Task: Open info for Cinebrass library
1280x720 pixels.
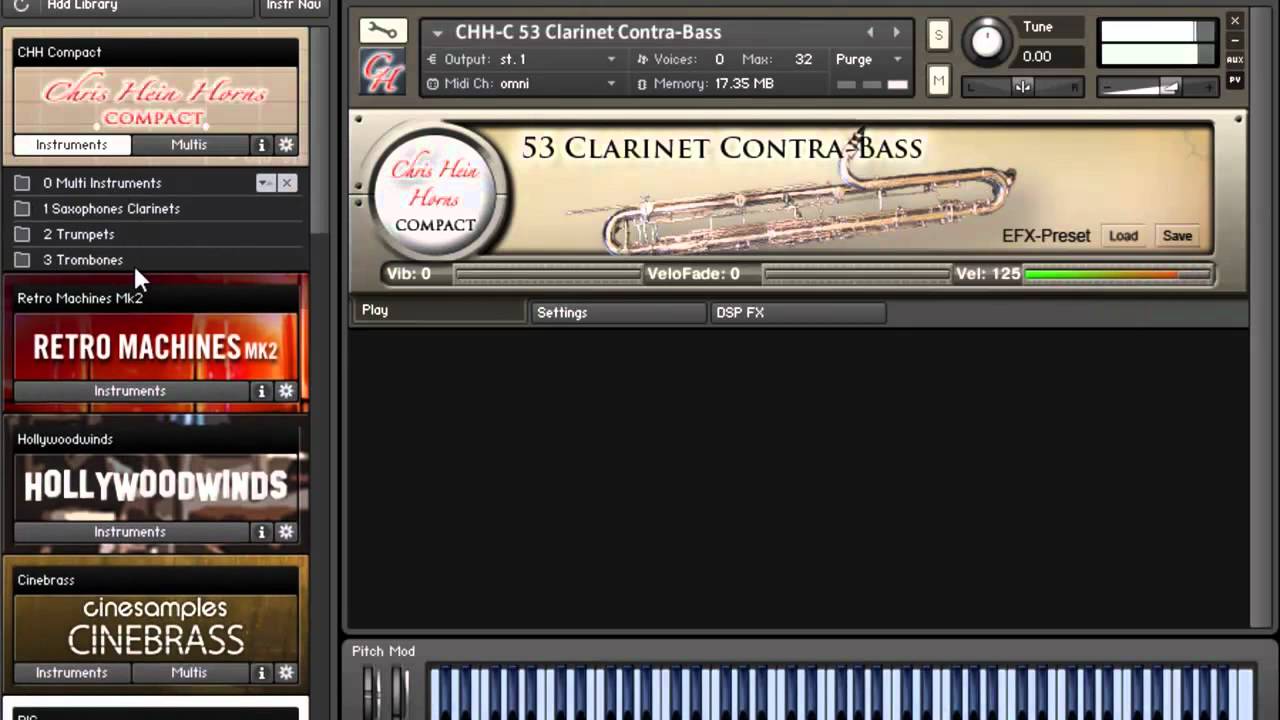Action: tap(262, 673)
